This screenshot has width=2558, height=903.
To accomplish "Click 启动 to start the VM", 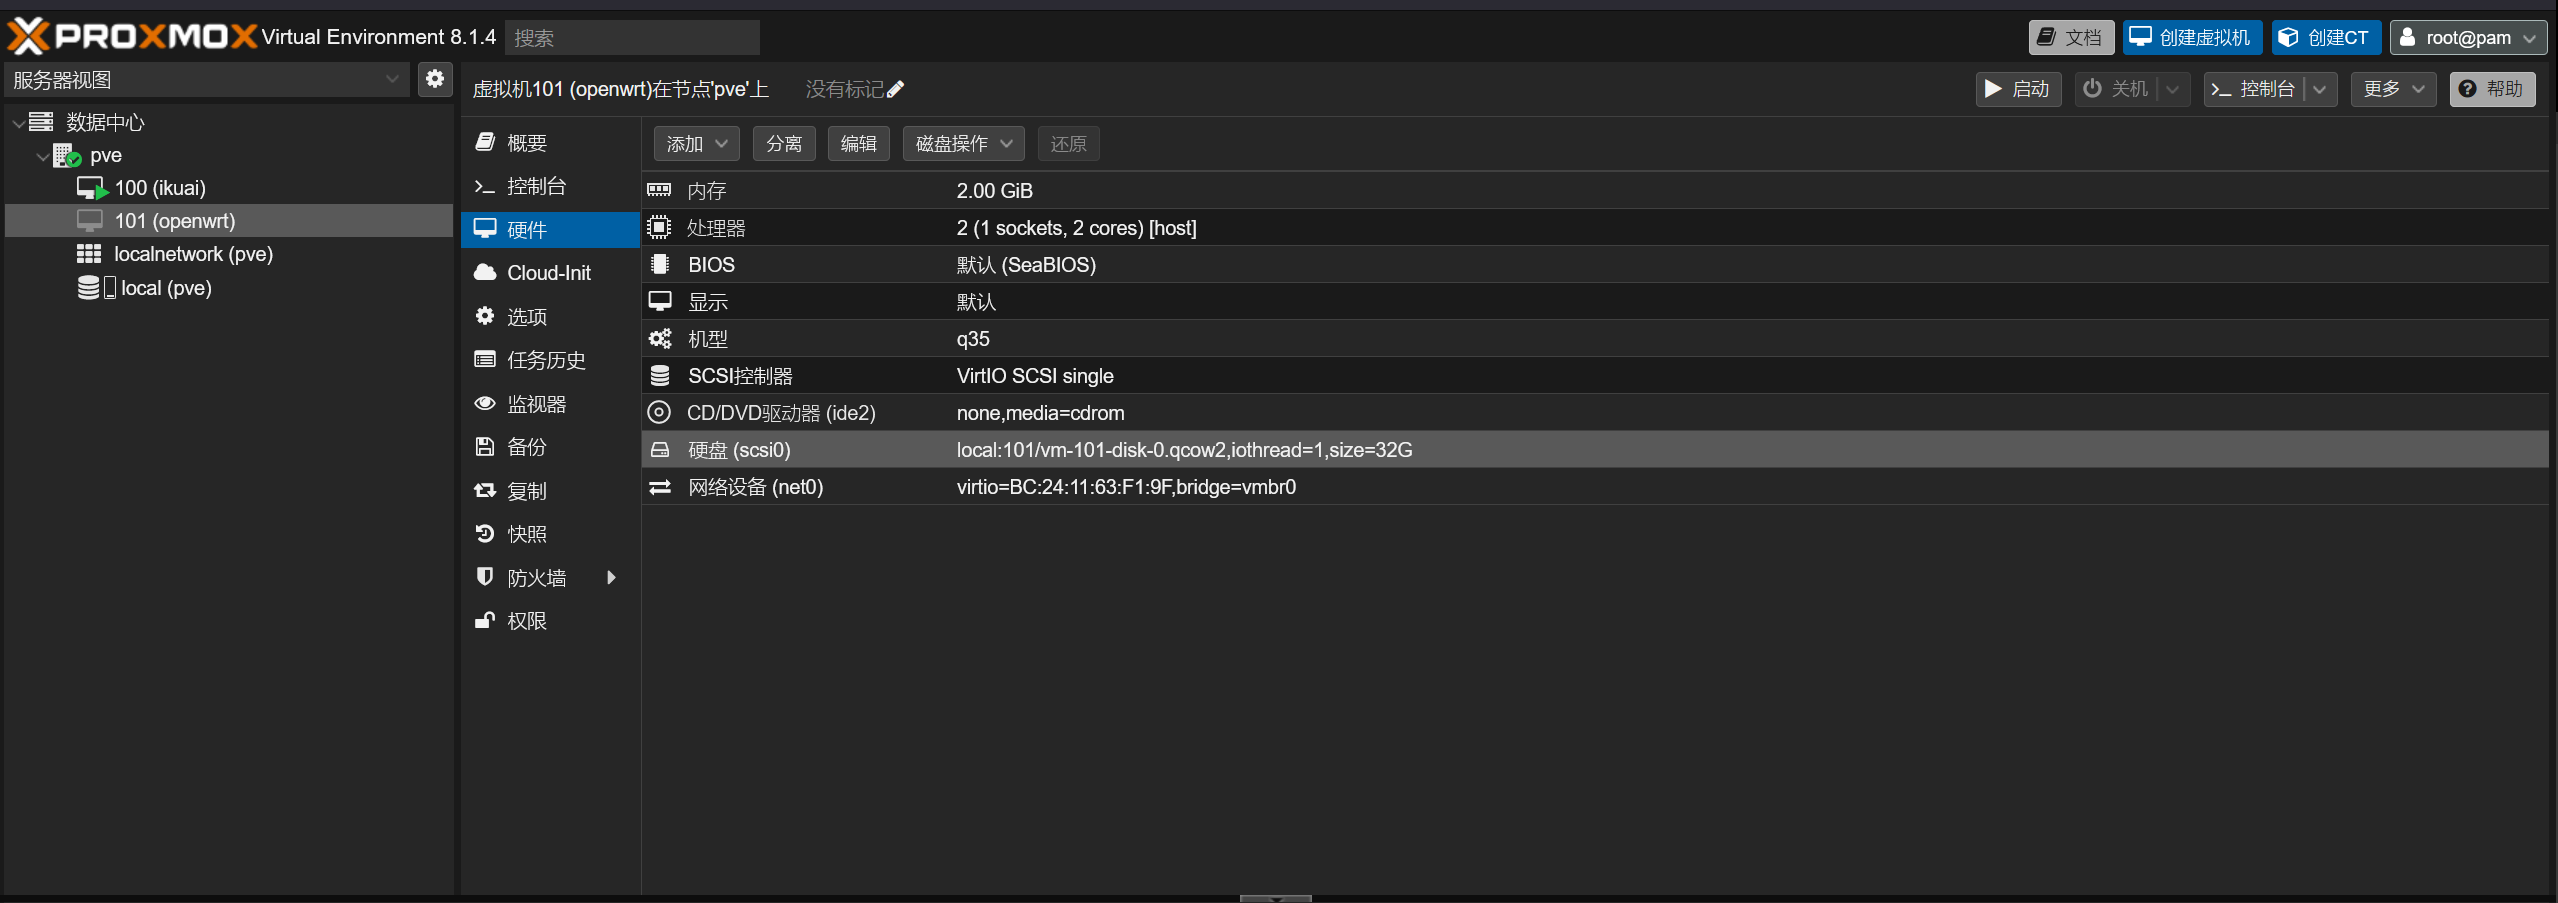I will pos(2018,89).
